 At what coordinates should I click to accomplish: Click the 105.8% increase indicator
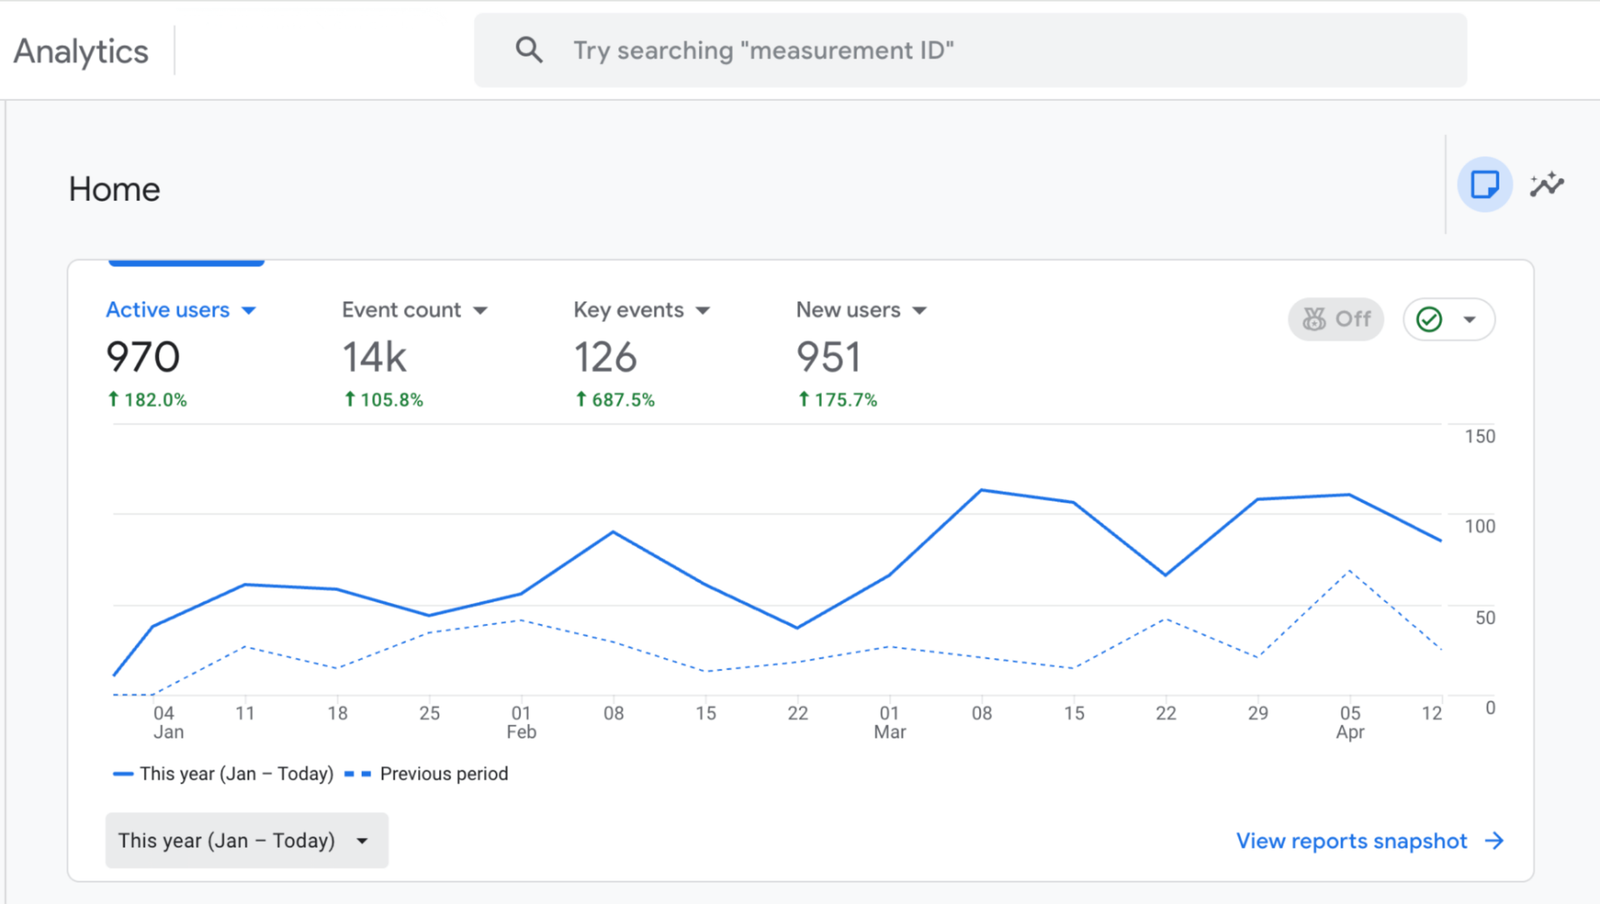tap(383, 400)
